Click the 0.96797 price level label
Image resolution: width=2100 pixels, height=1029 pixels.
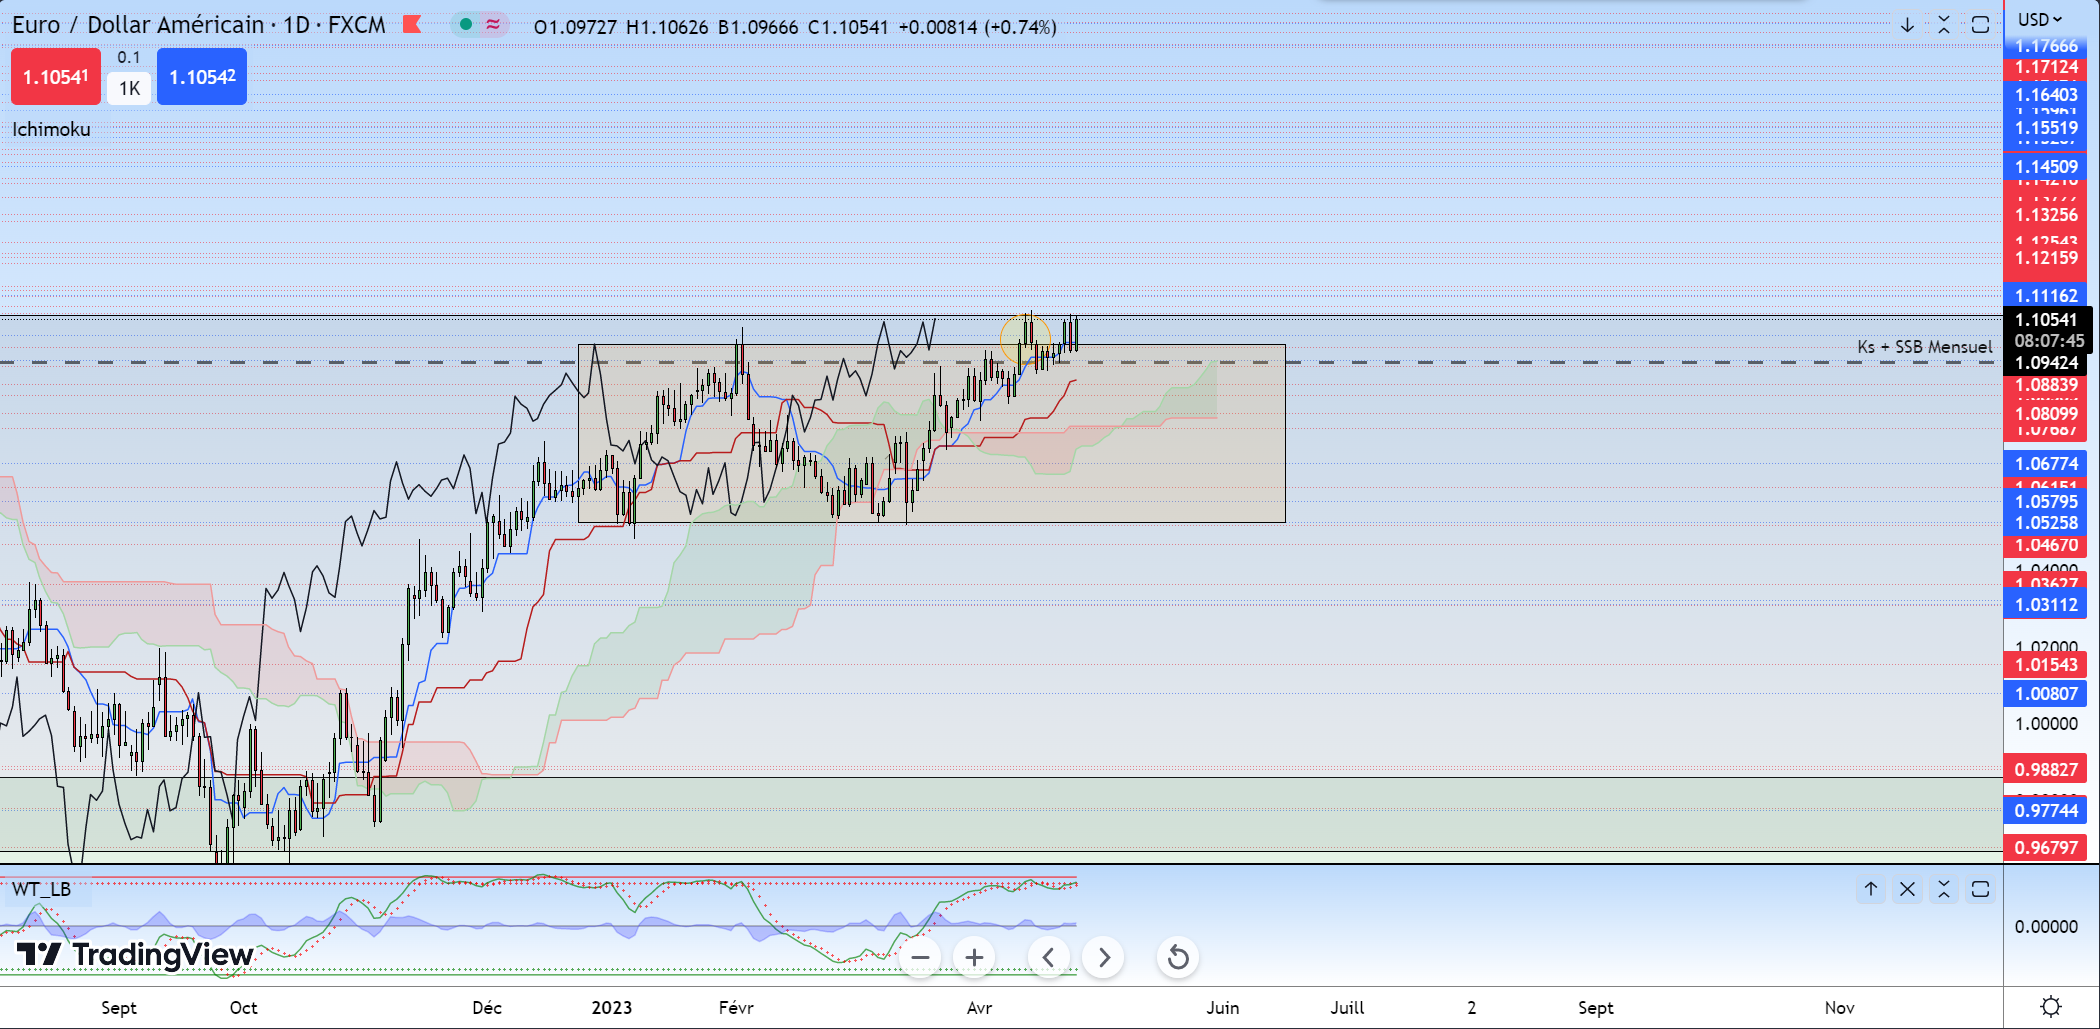point(2046,848)
